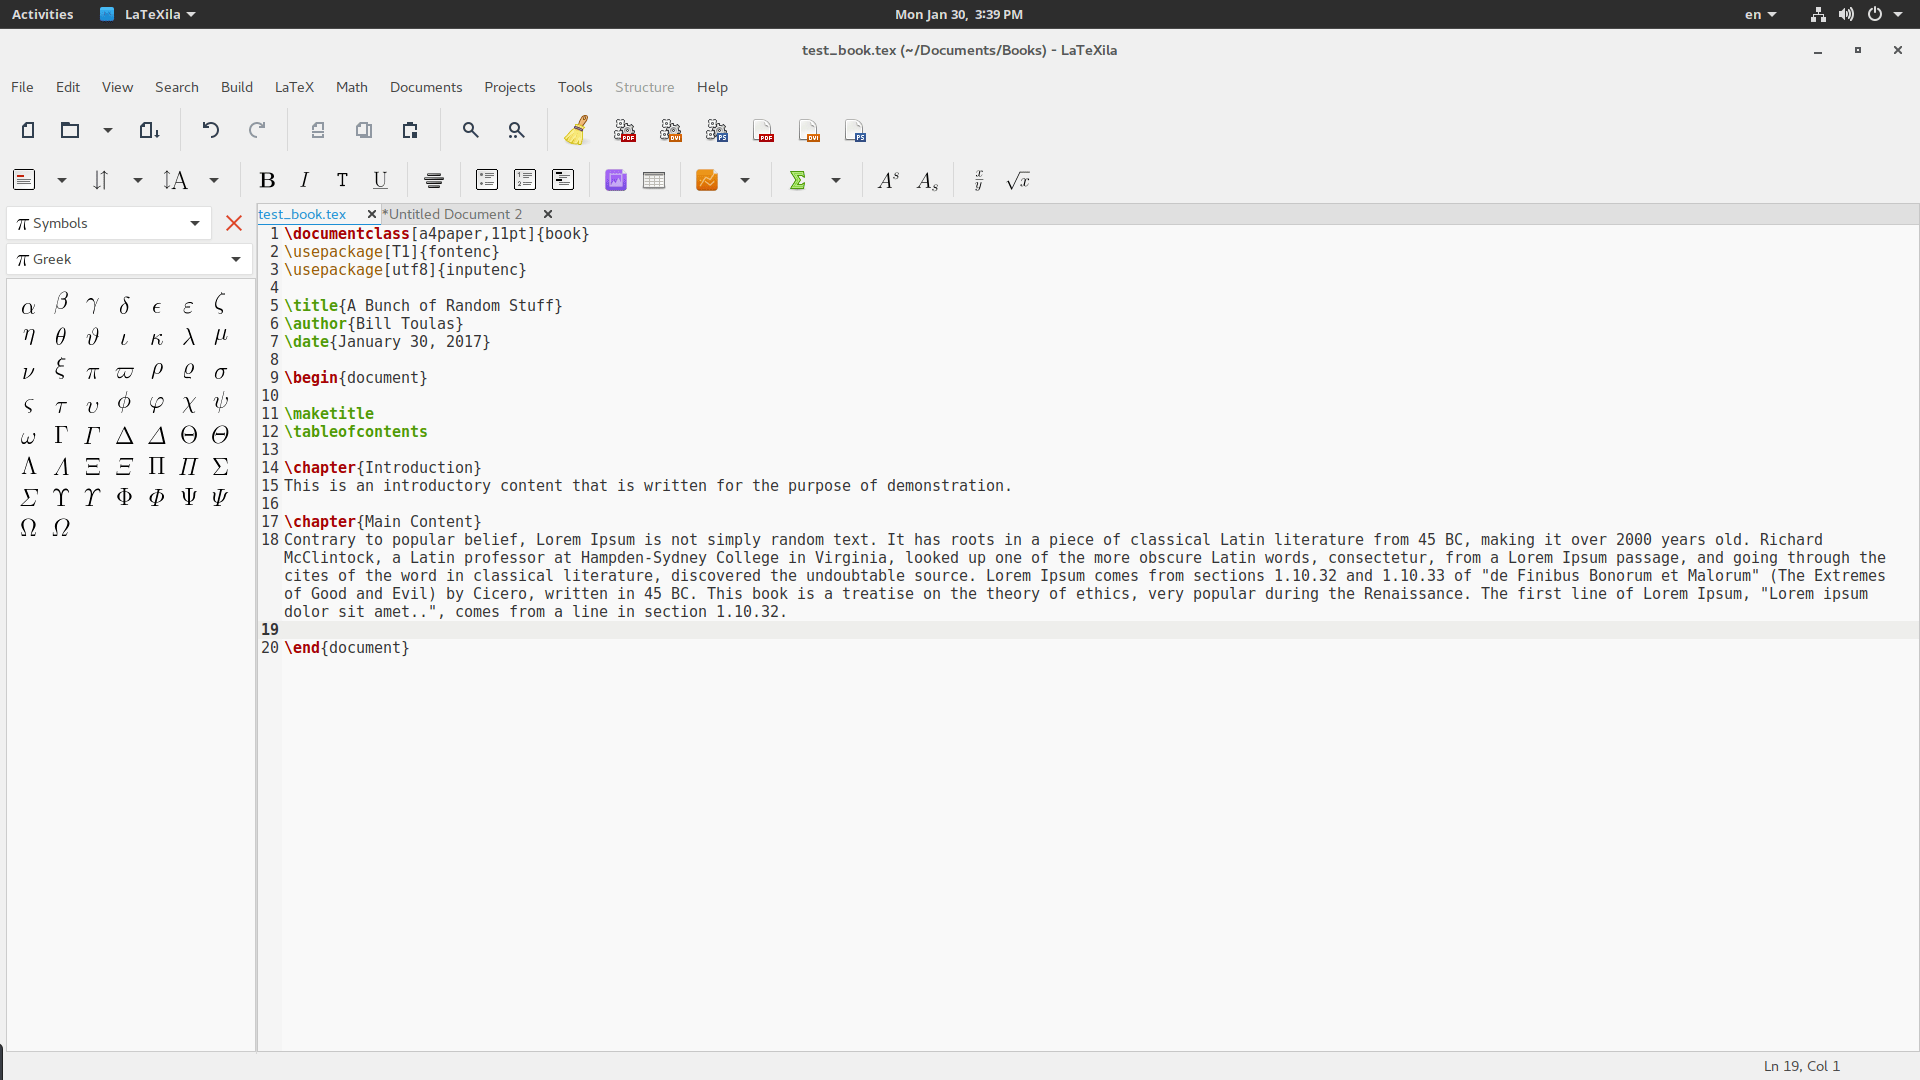1920x1080 pixels.
Task: View the PDF output file
Action: (x=763, y=131)
